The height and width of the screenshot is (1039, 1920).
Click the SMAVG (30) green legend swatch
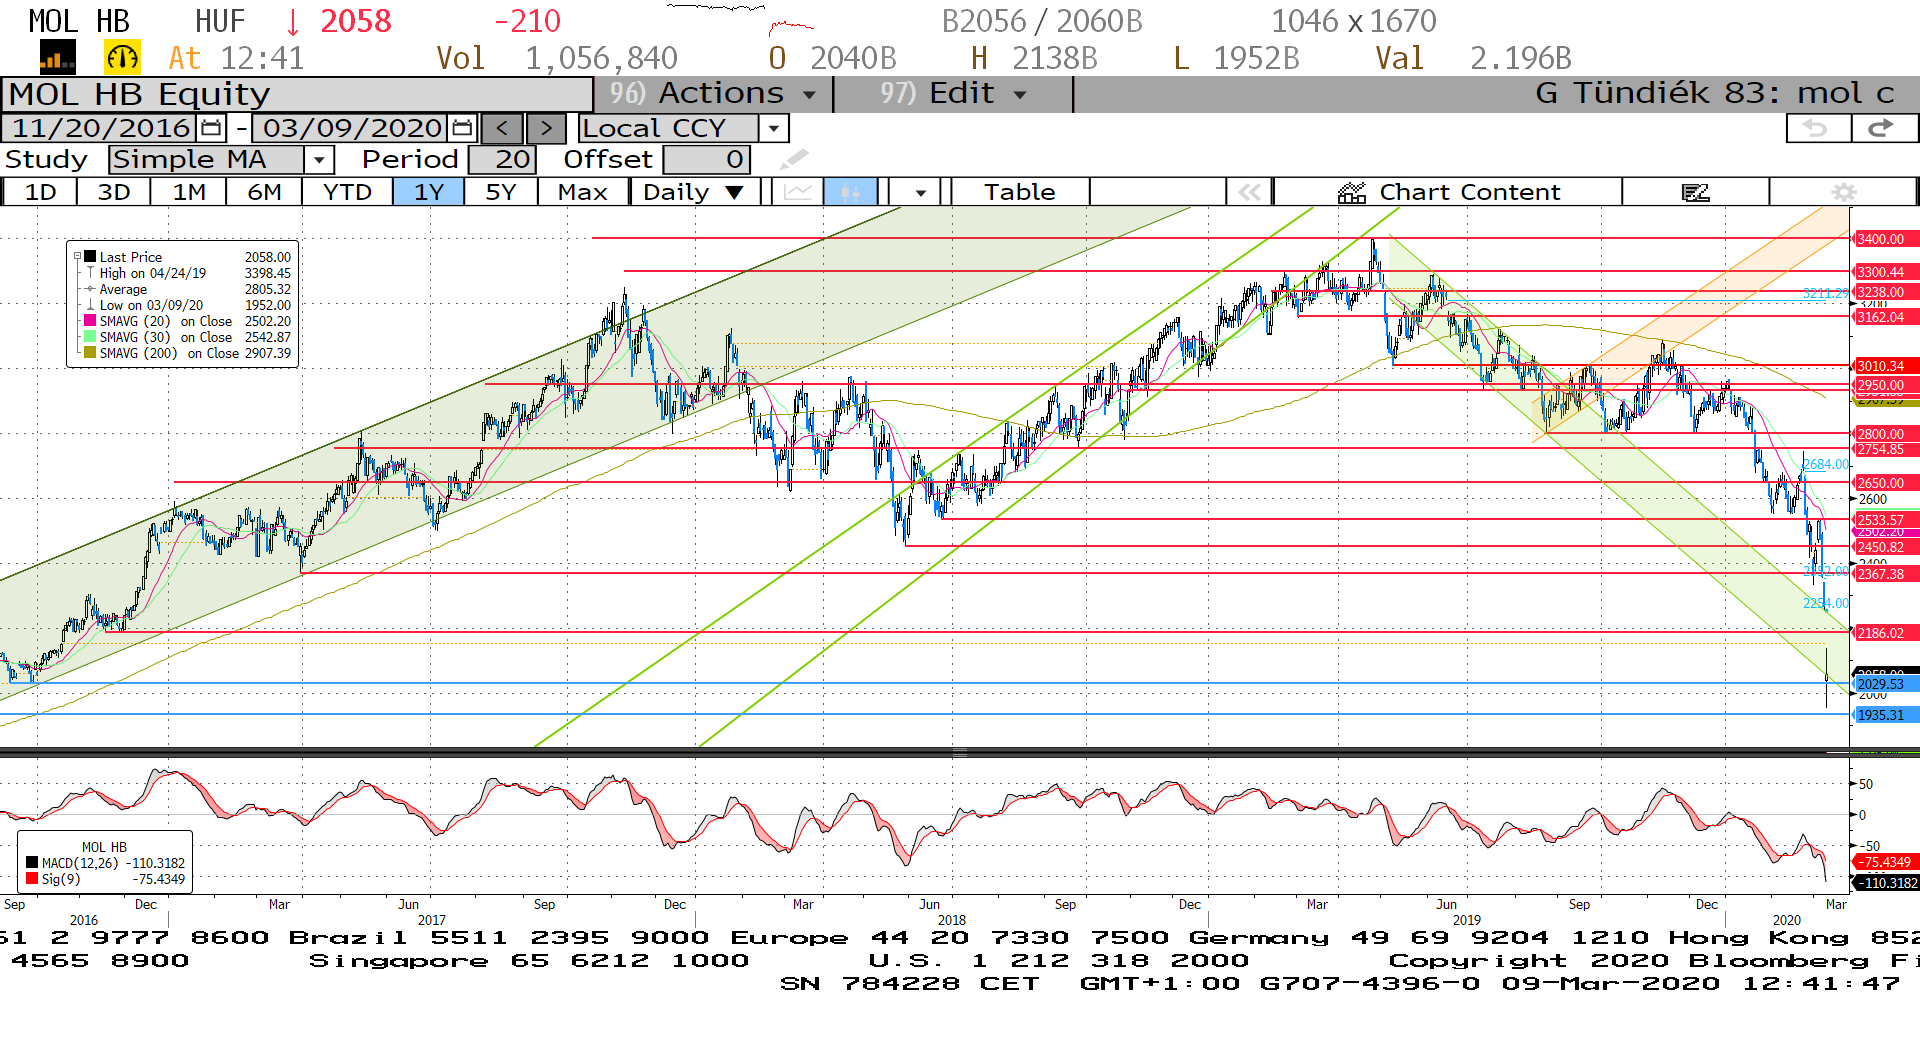click(90, 337)
